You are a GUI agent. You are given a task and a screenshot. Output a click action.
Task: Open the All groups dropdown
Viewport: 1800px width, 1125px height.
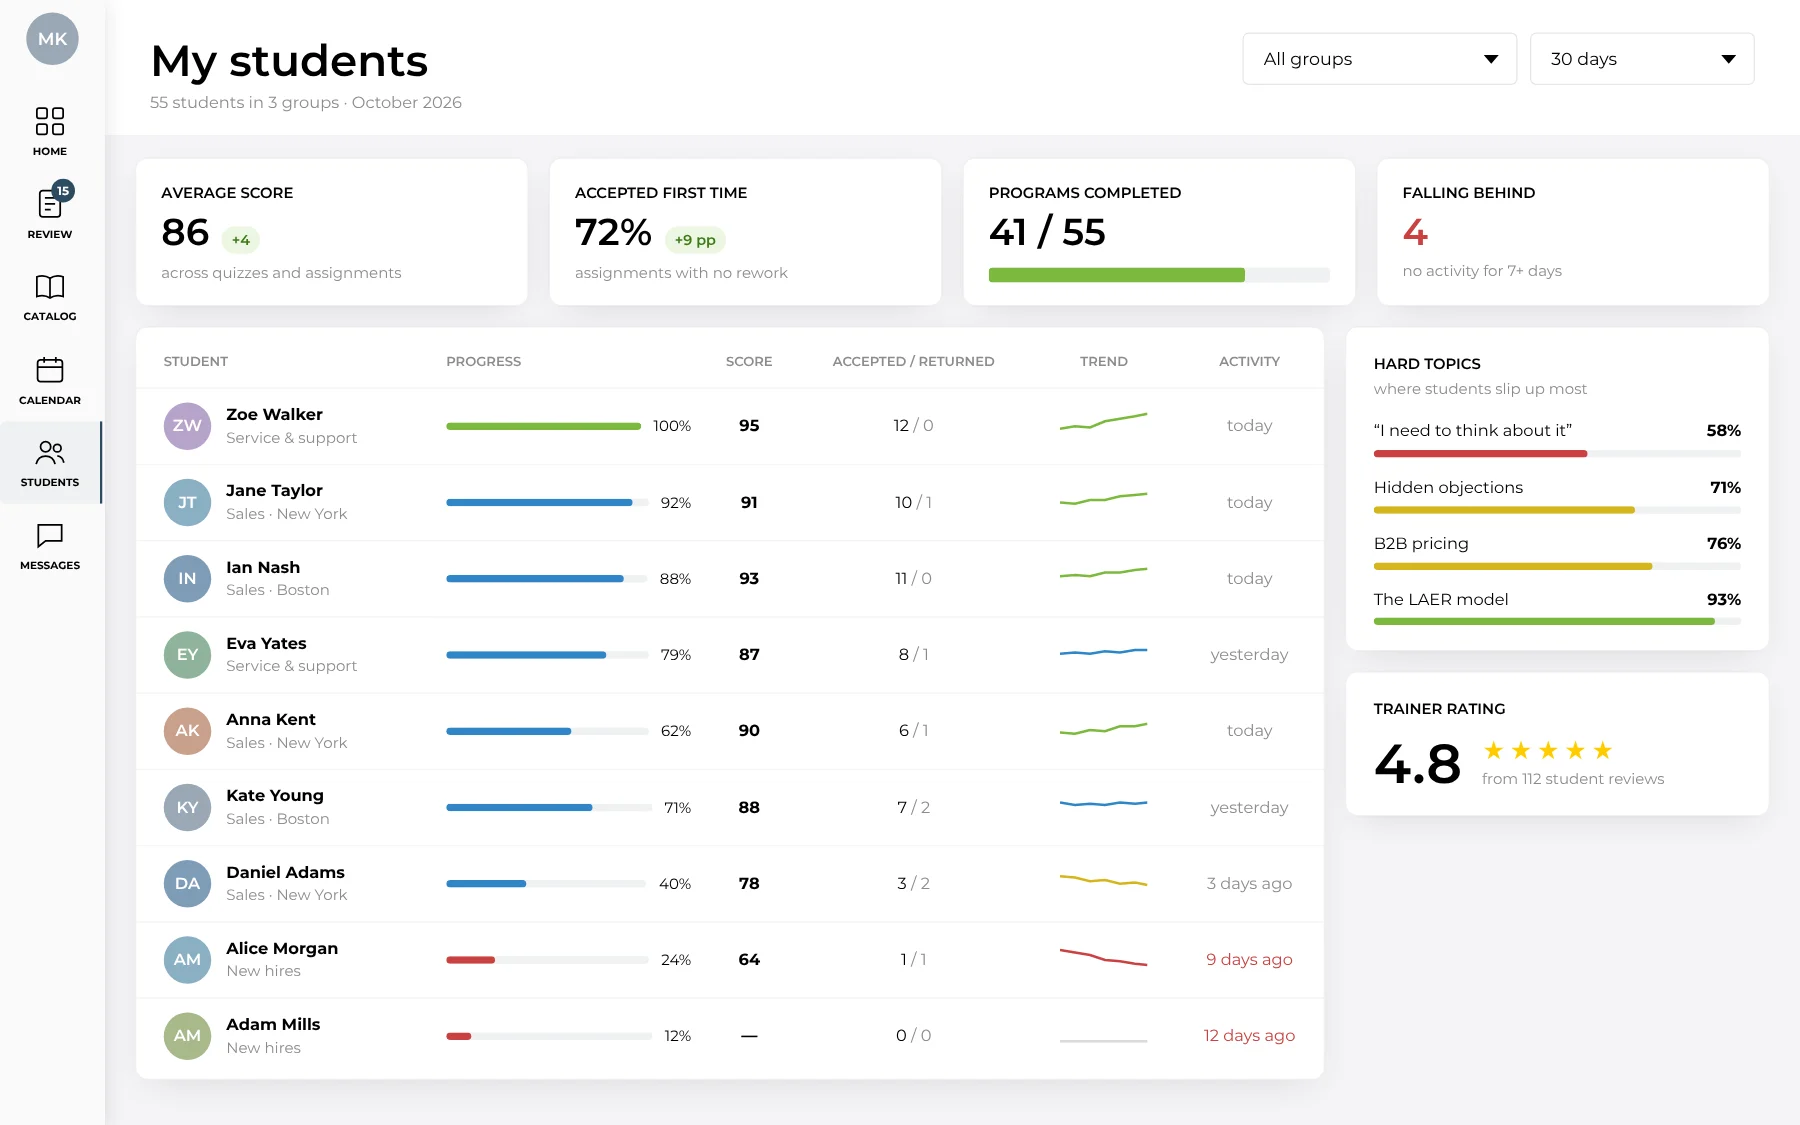[1379, 59]
